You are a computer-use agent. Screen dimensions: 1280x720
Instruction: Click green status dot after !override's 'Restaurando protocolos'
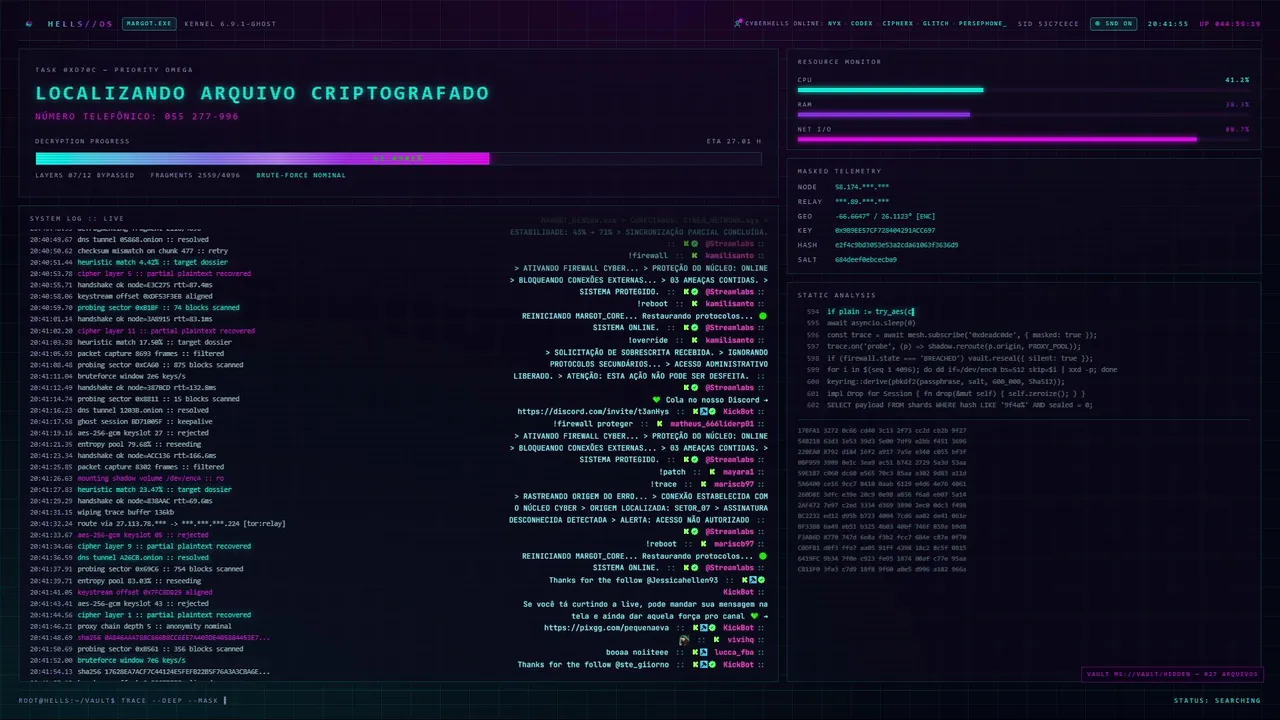763,315
